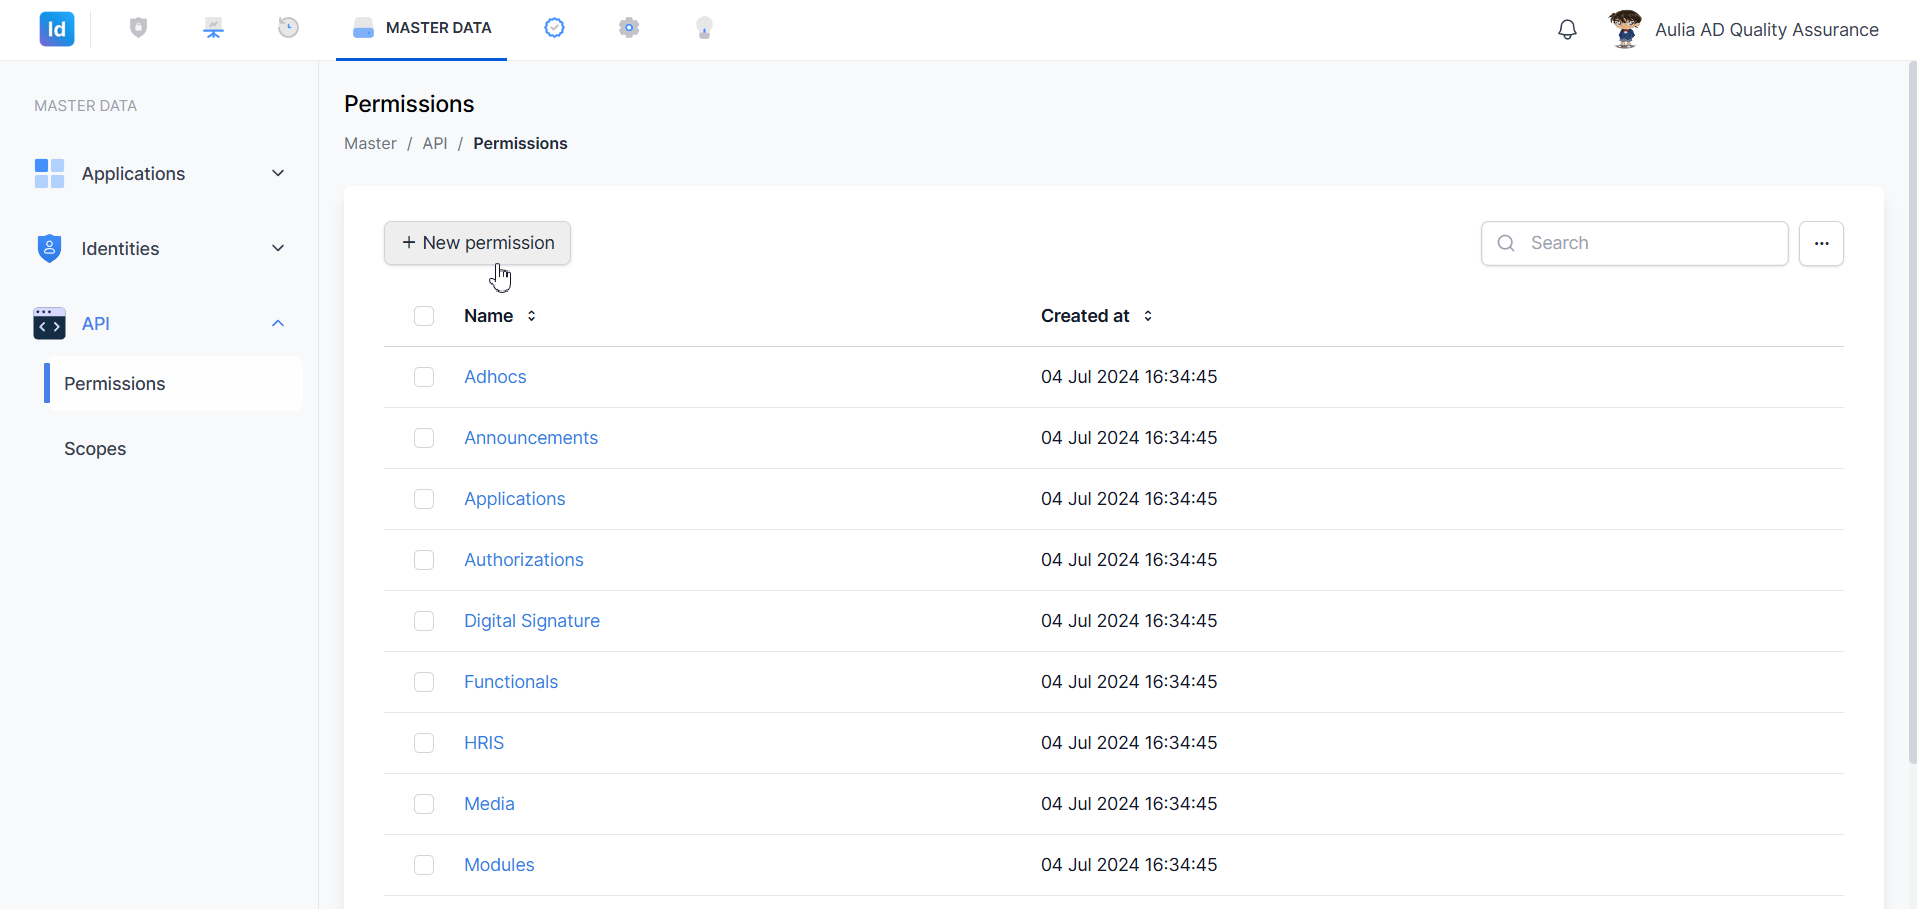Check the HRIS row checkbox
The width and height of the screenshot is (1917, 909).
pyautogui.click(x=424, y=743)
